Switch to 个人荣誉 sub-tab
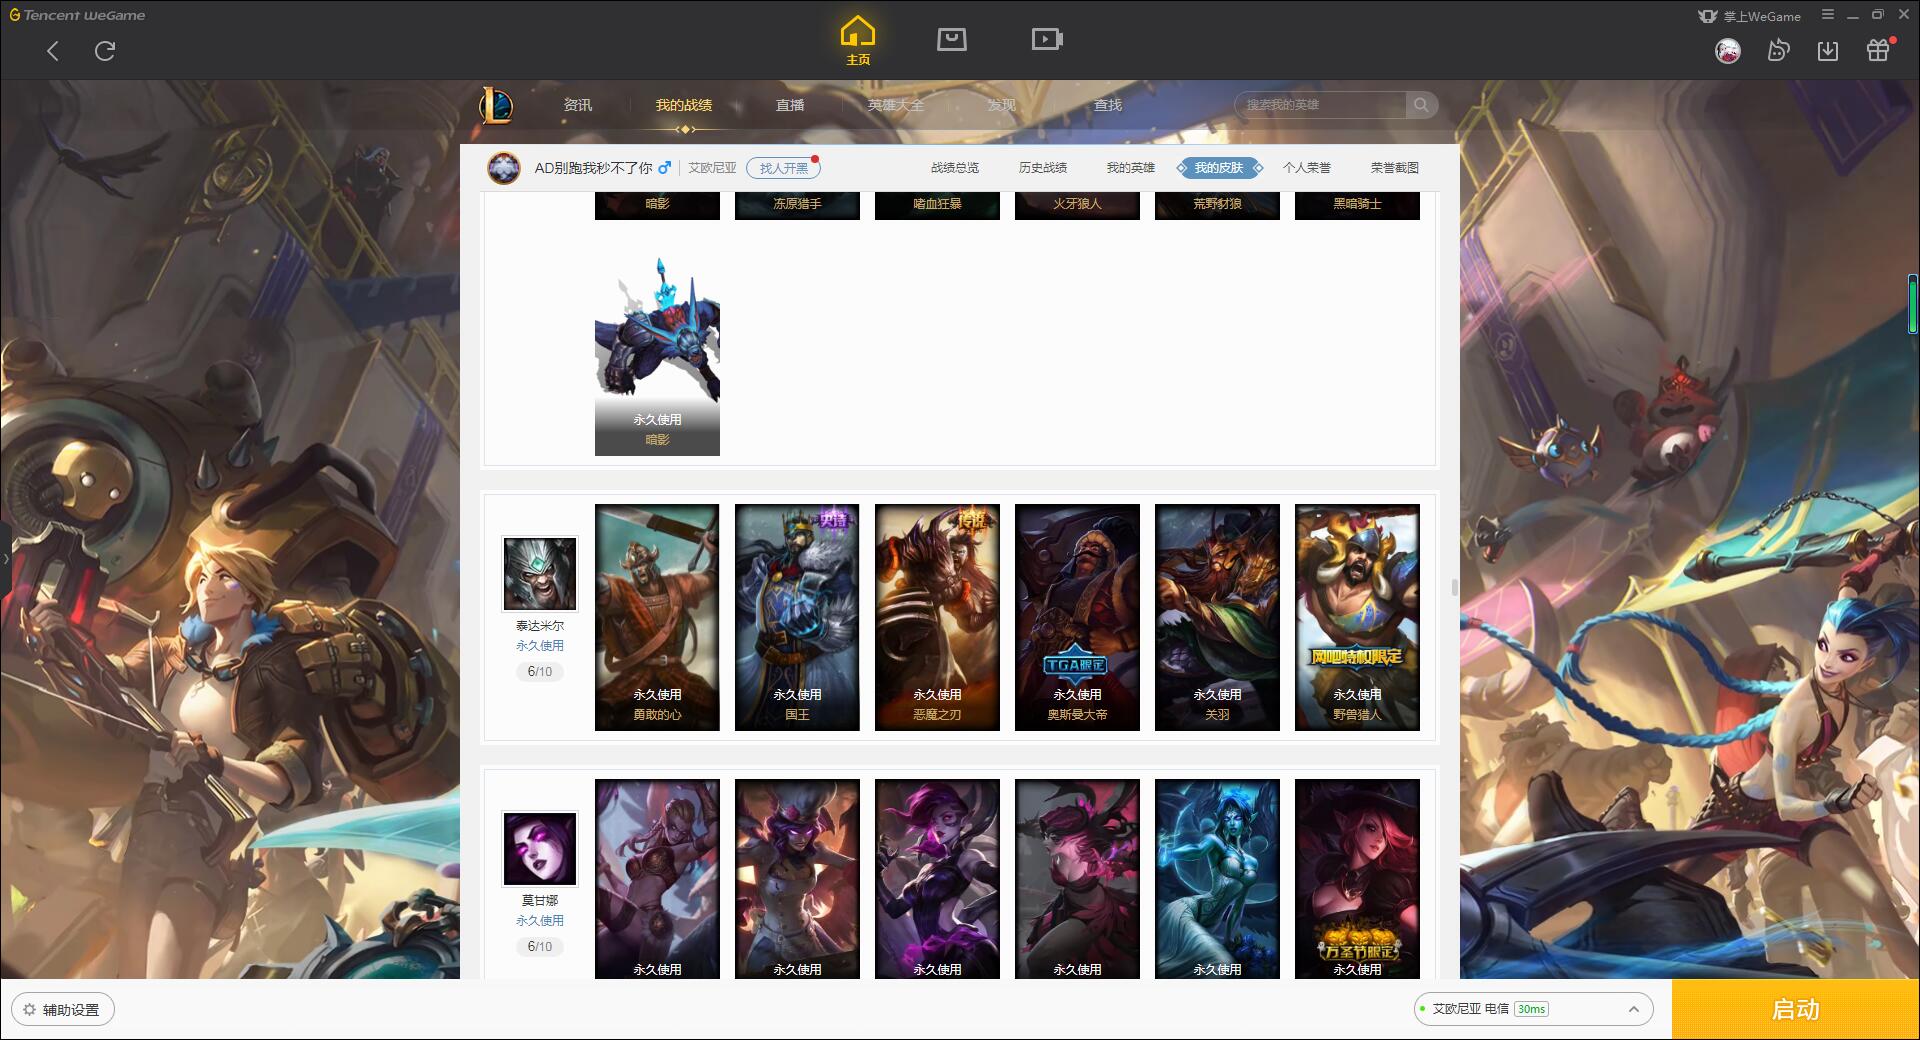 tap(1307, 168)
